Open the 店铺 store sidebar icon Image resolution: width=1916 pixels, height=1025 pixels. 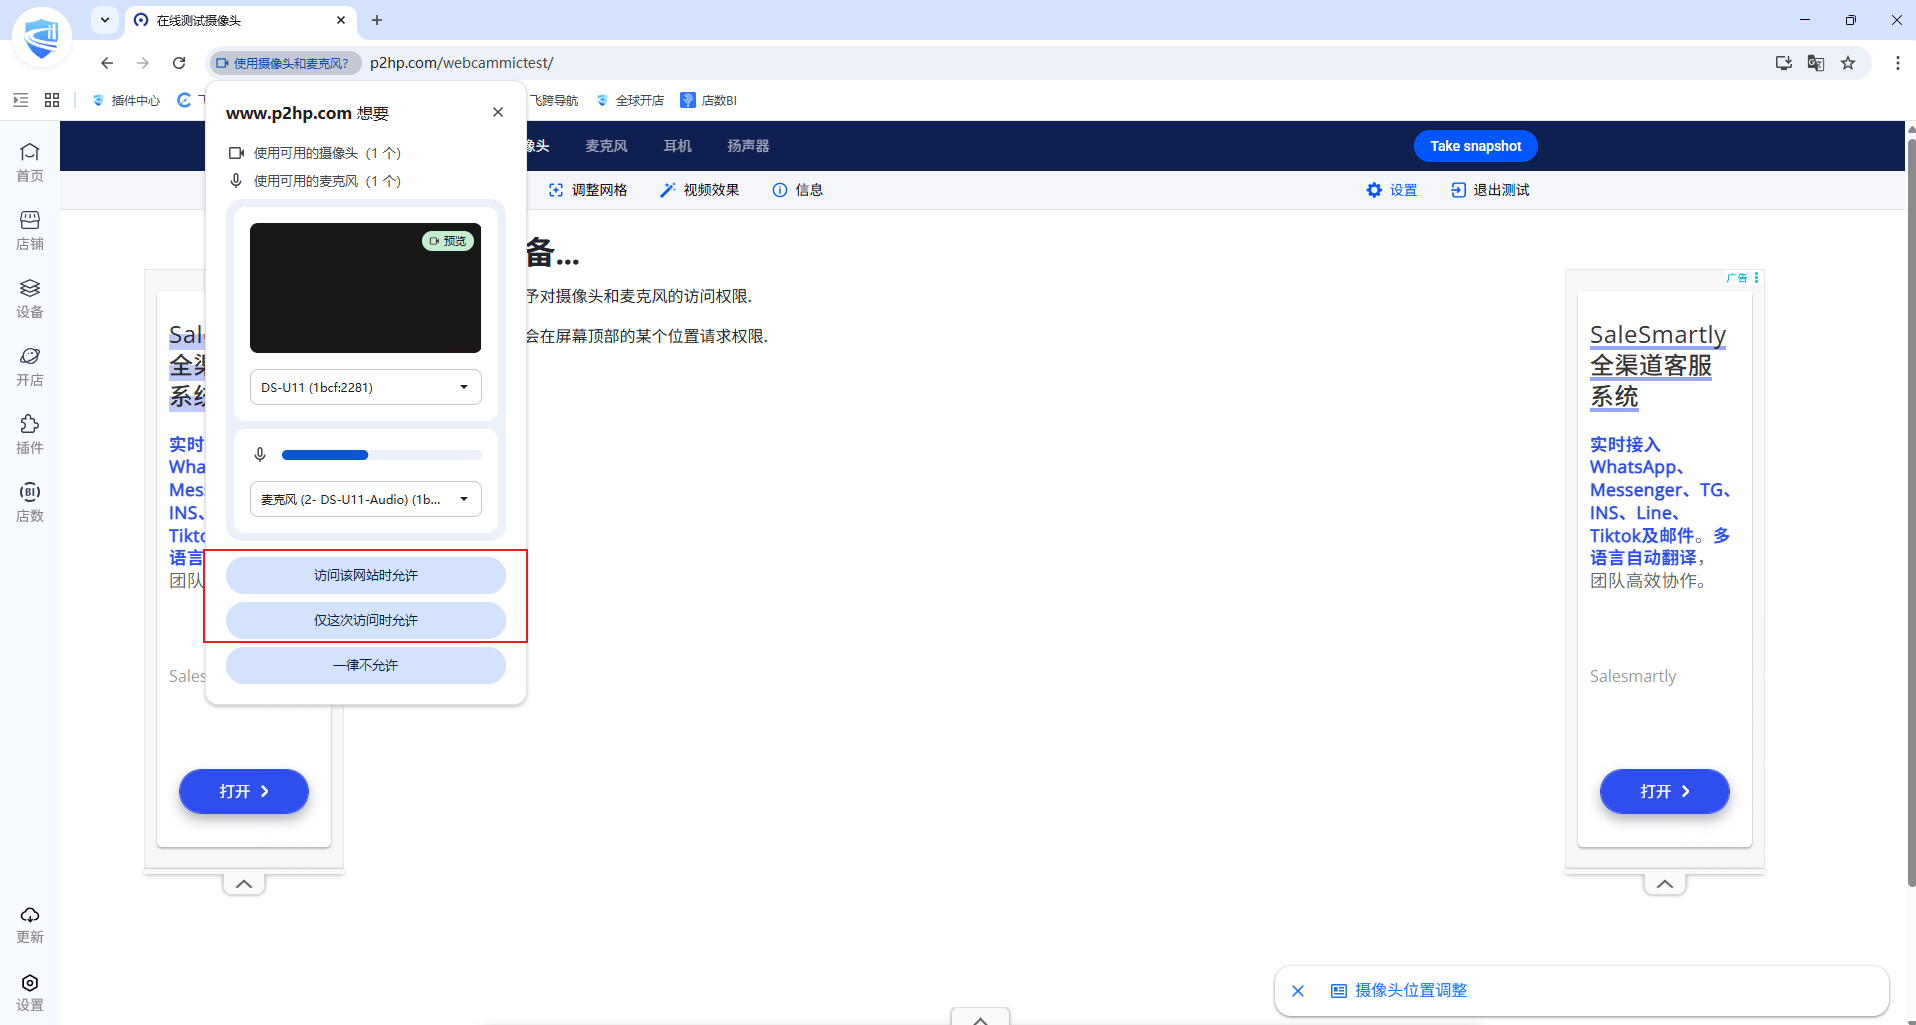click(30, 230)
